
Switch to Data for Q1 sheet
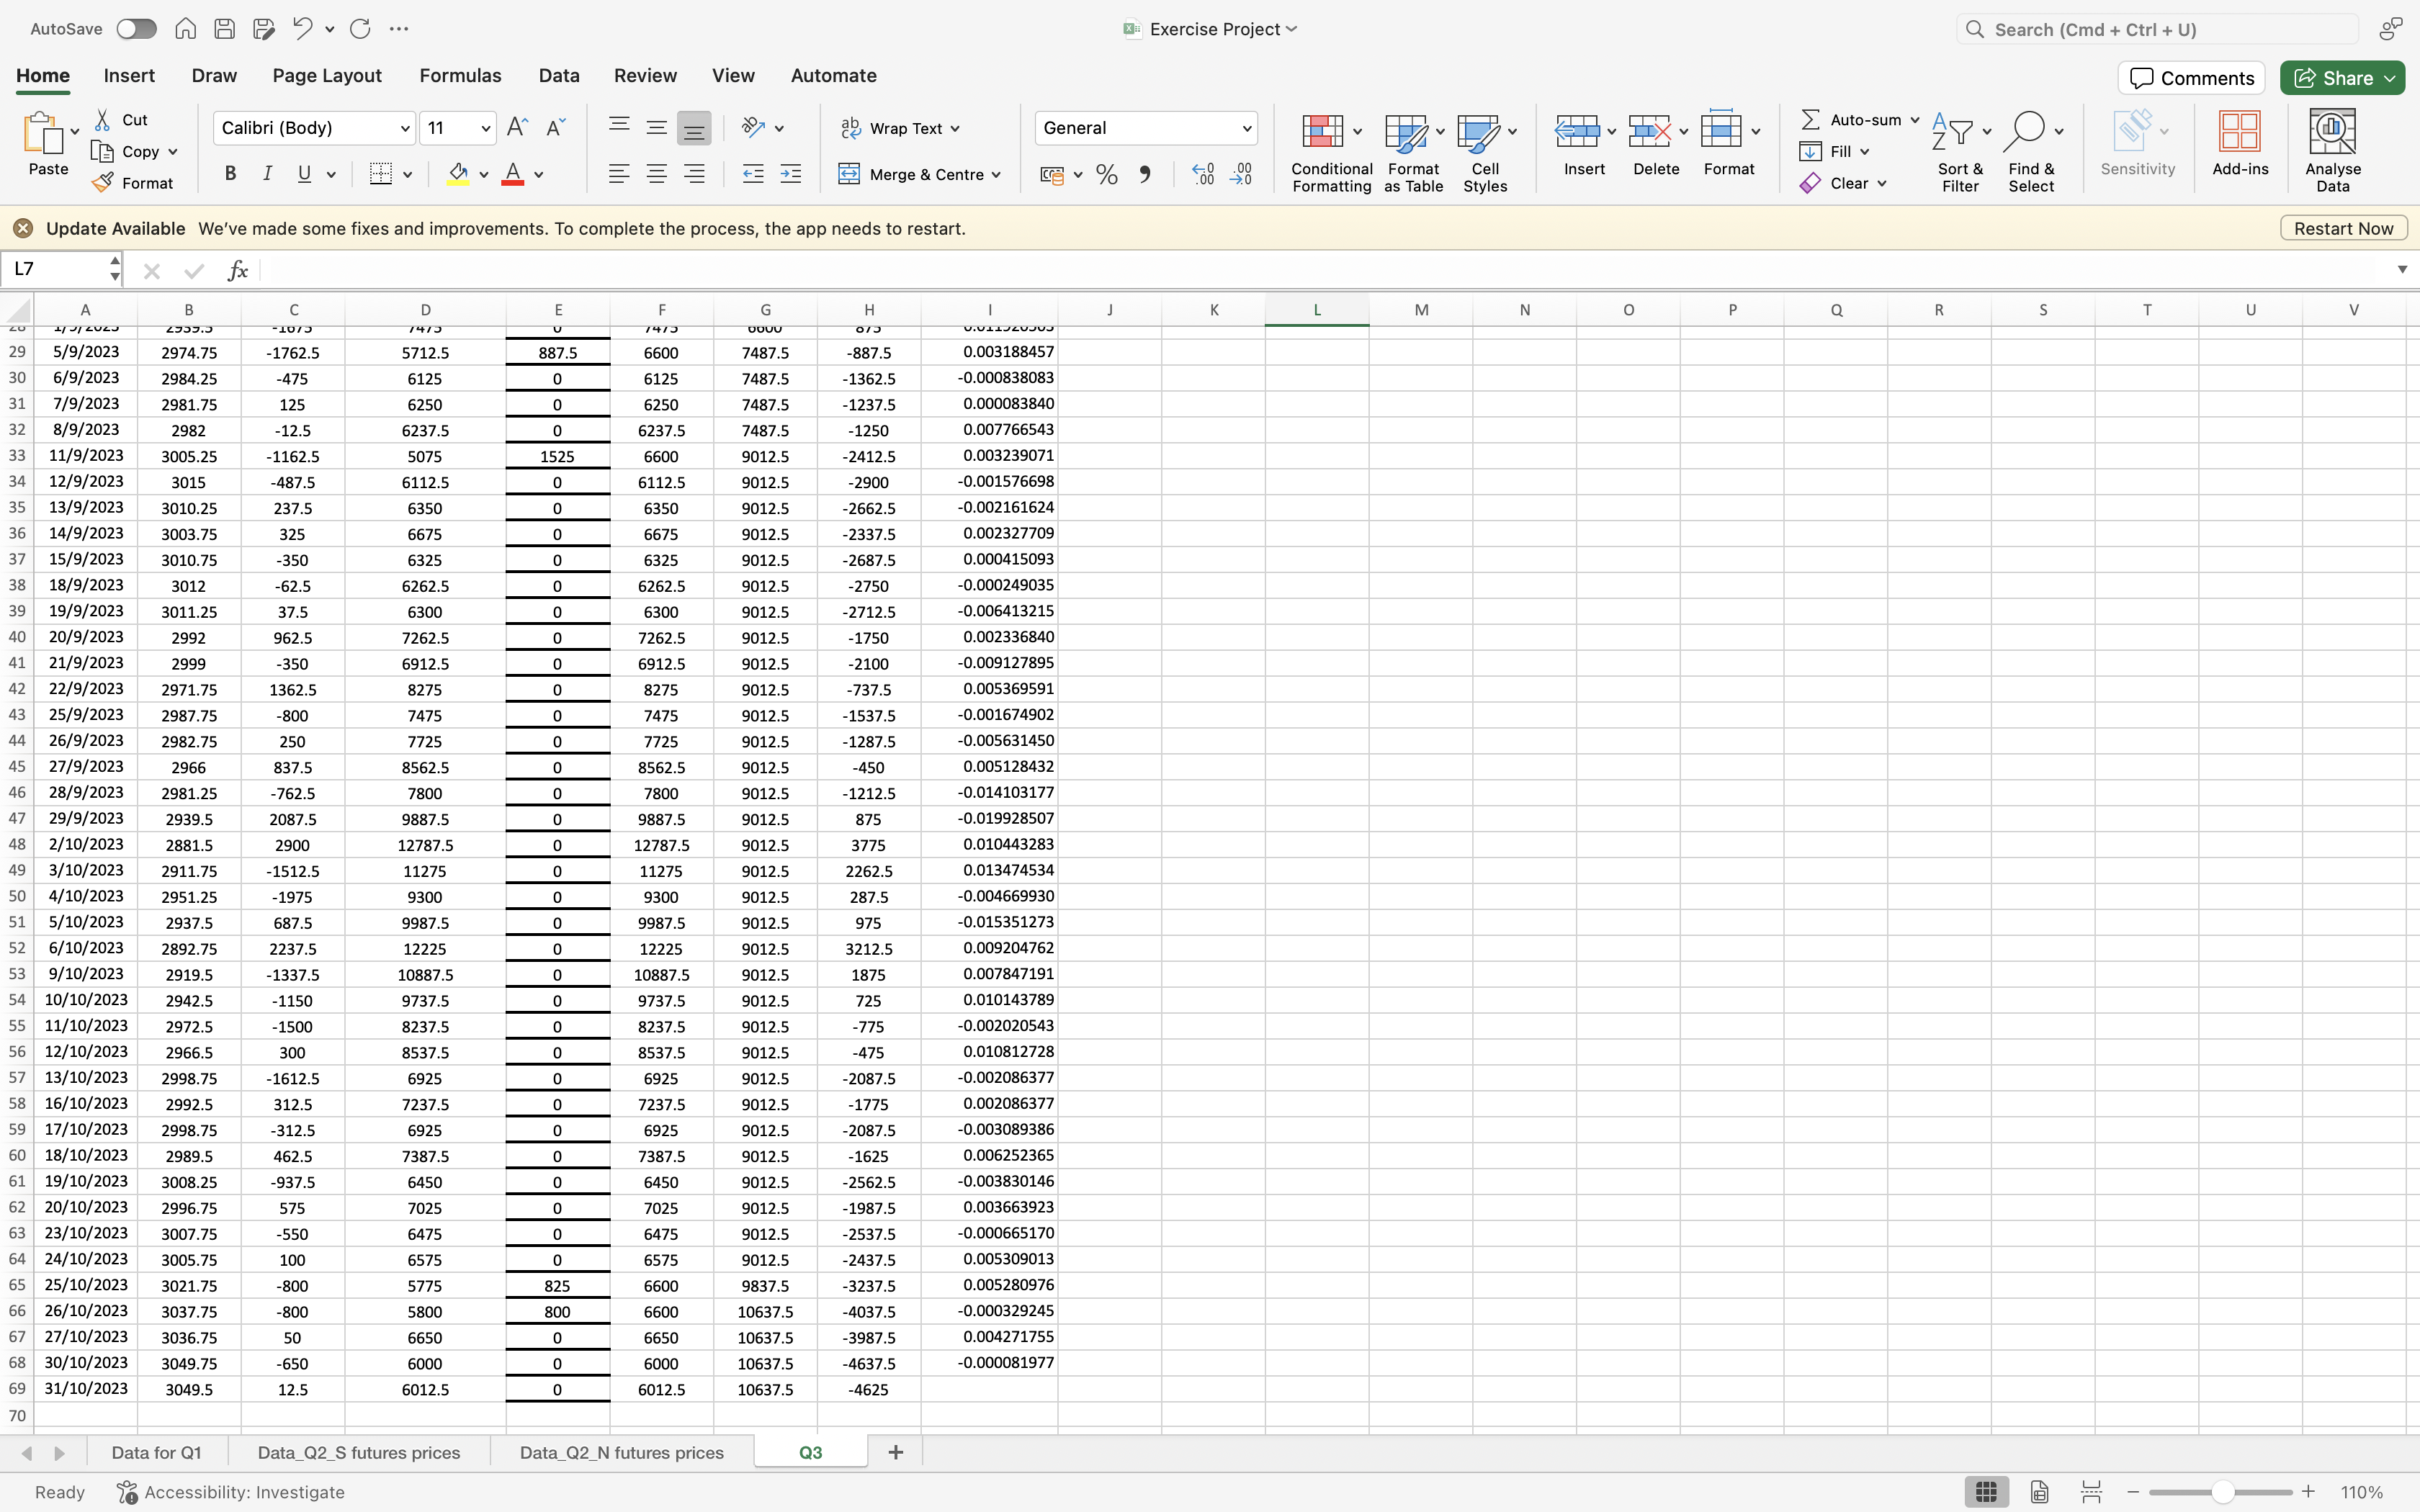pyautogui.click(x=156, y=1452)
